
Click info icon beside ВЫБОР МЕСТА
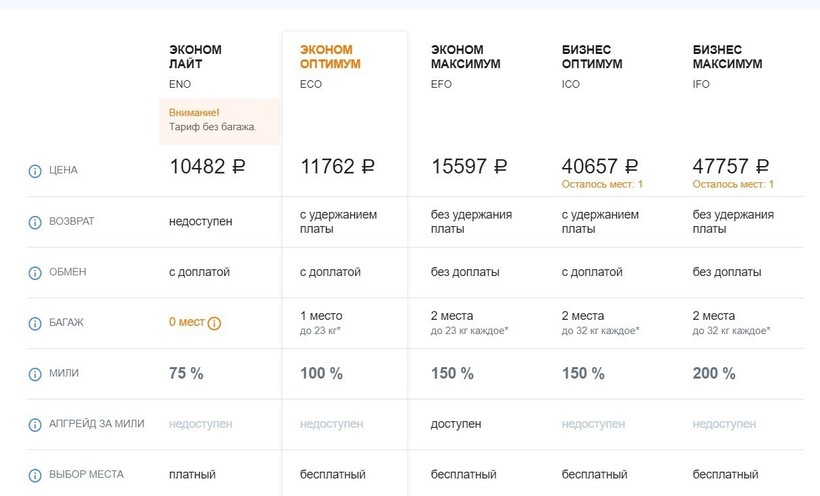(35, 475)
